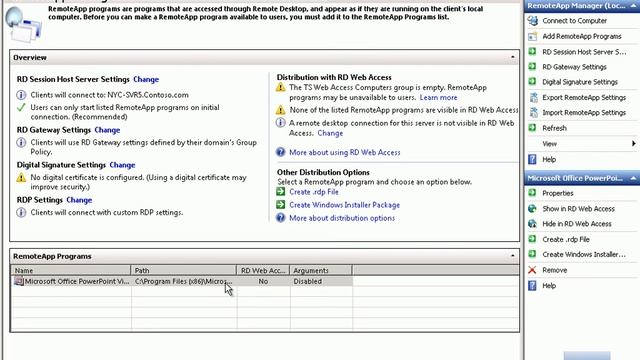The height and width of the screenshot is (360, 640).
Task: Click the C:\Program Files (x86) path cell
Action: 184,281
